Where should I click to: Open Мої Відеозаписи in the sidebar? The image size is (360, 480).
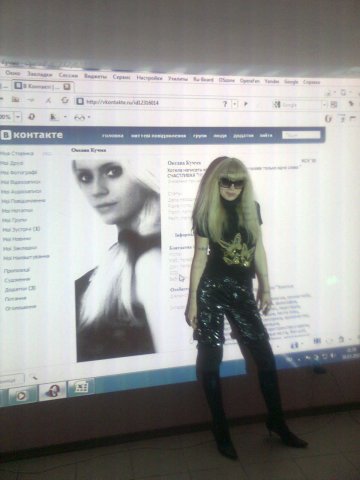pyautogui.click(x=21, y=182)
